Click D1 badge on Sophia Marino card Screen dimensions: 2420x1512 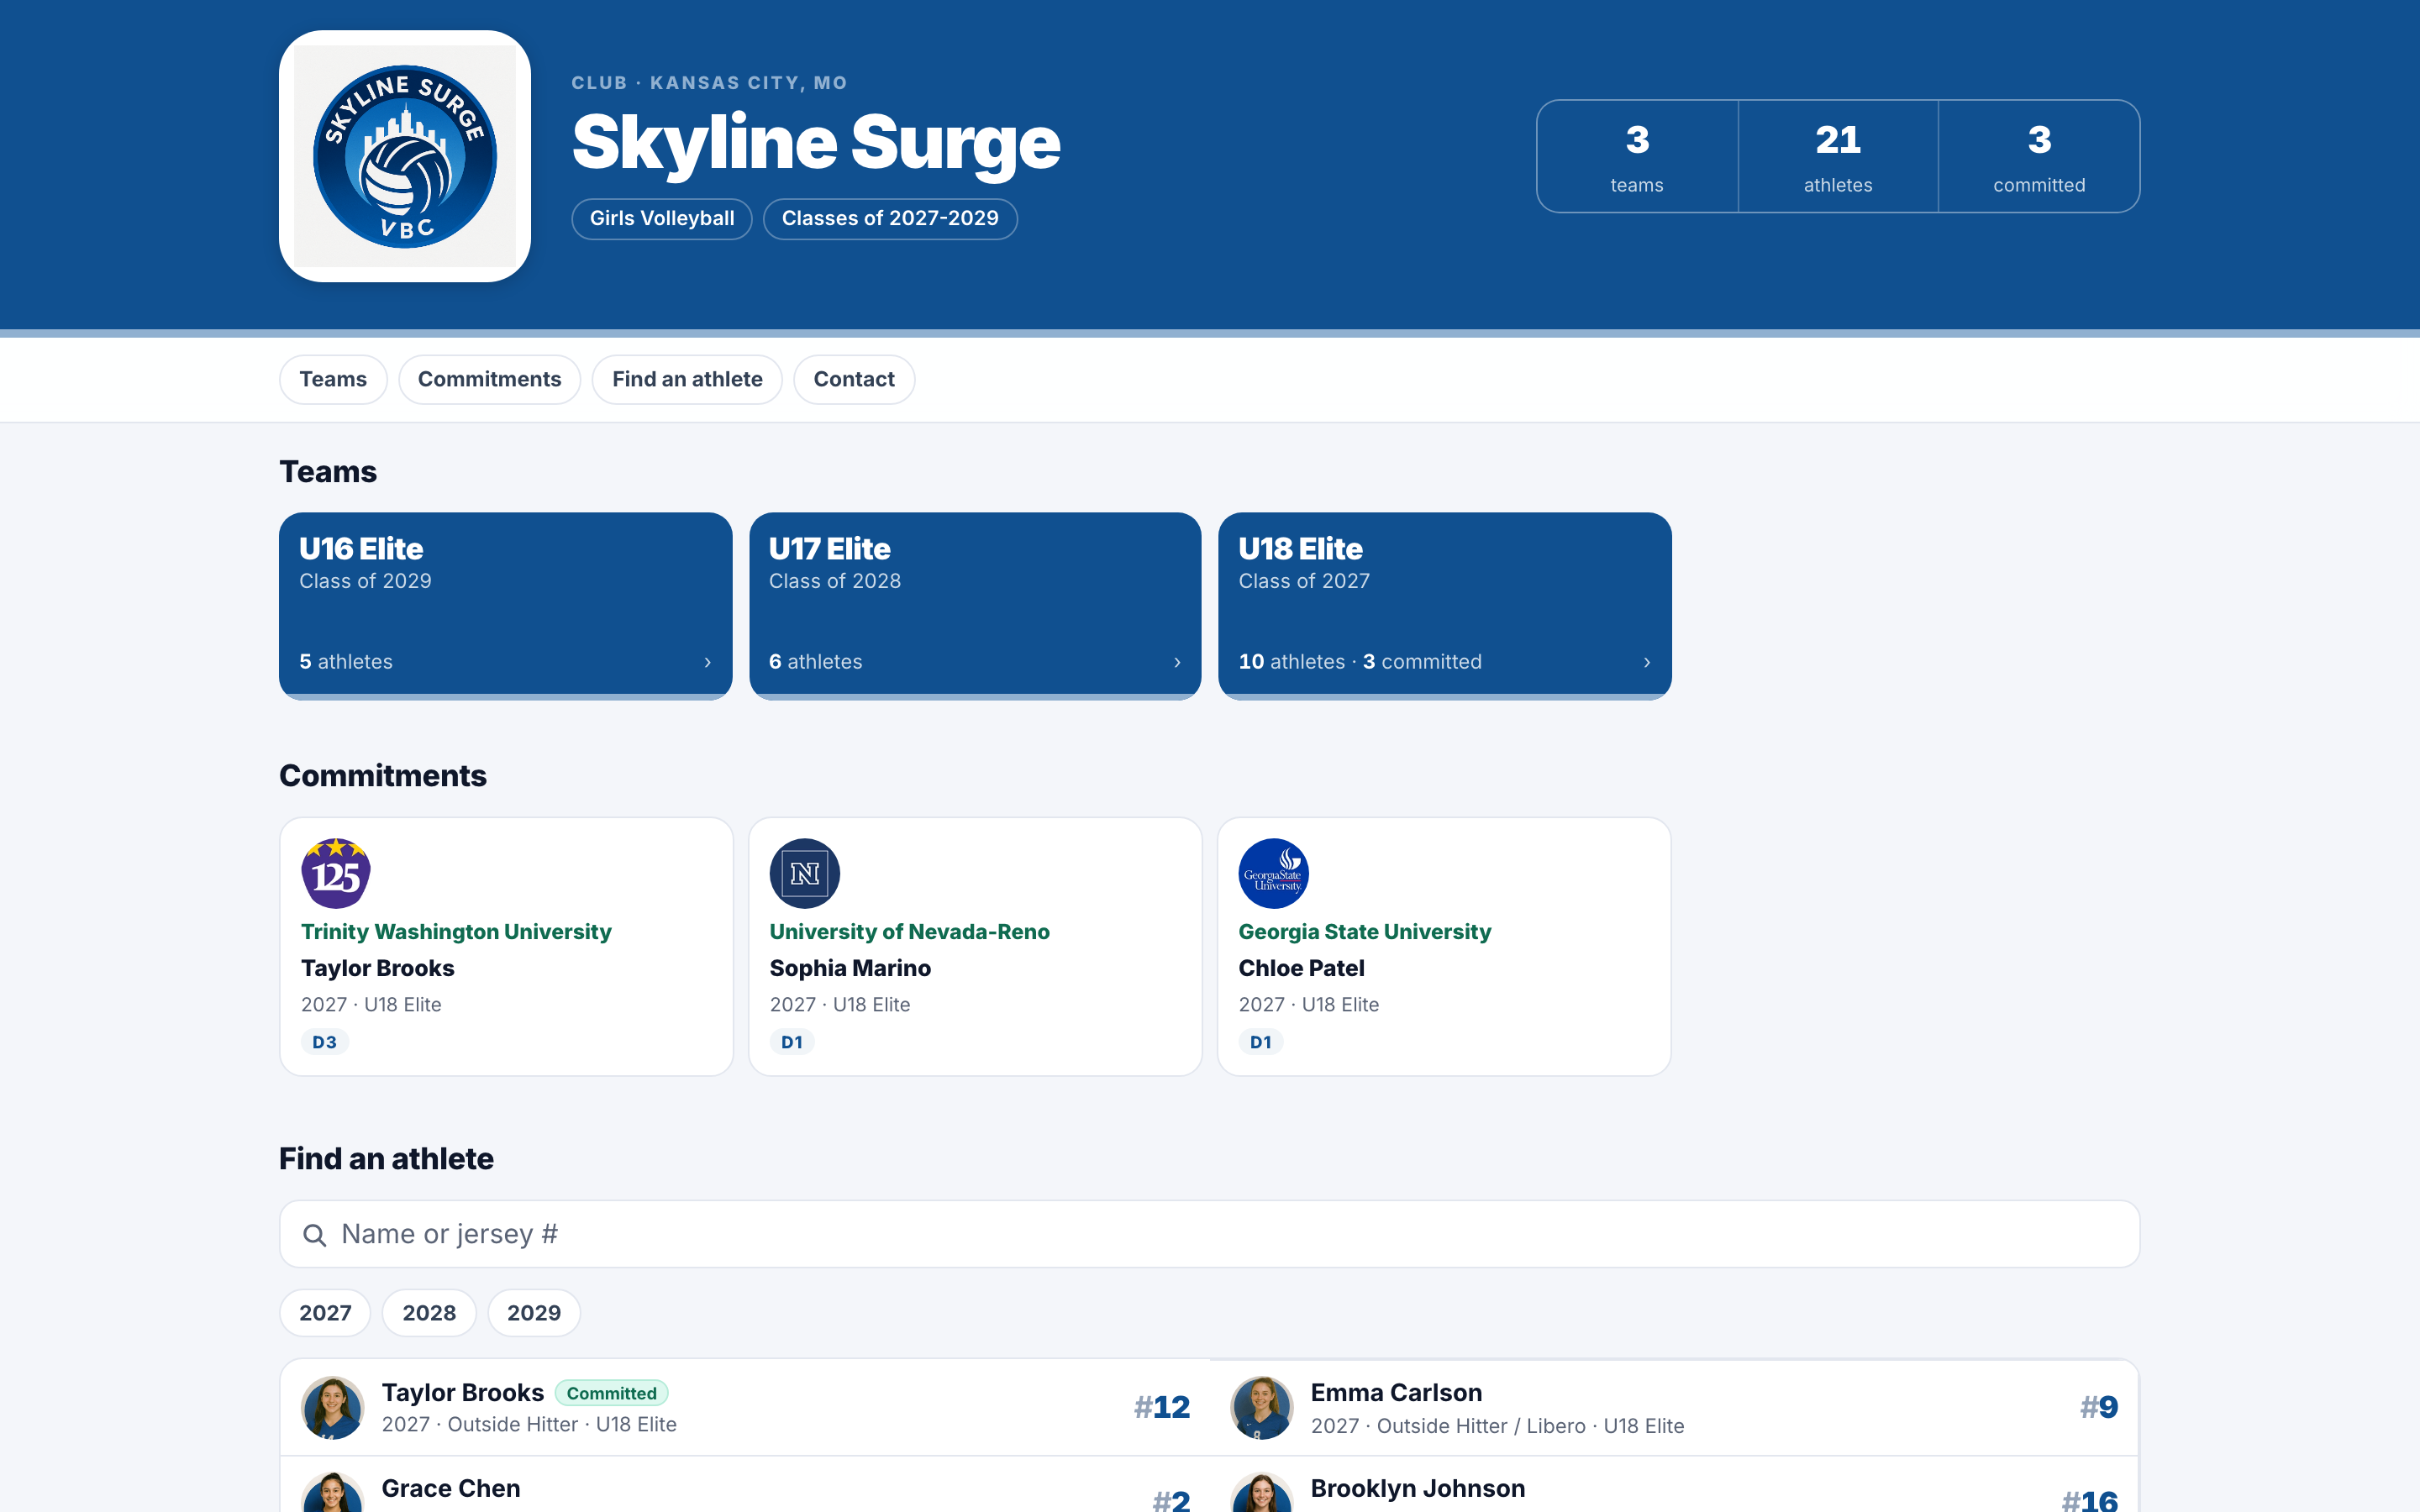[792, 1042]
